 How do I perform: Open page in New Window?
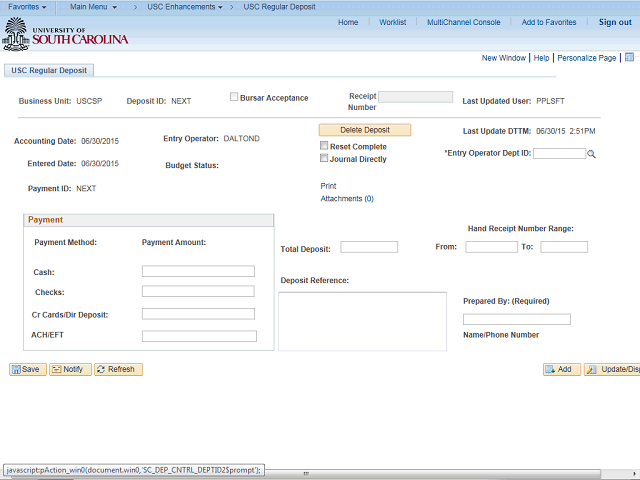tap(504, 58)
